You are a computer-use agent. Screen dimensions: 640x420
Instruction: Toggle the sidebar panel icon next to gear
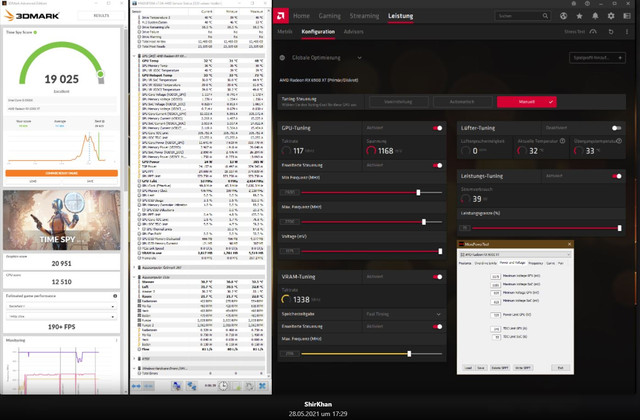tap(627, 16)
